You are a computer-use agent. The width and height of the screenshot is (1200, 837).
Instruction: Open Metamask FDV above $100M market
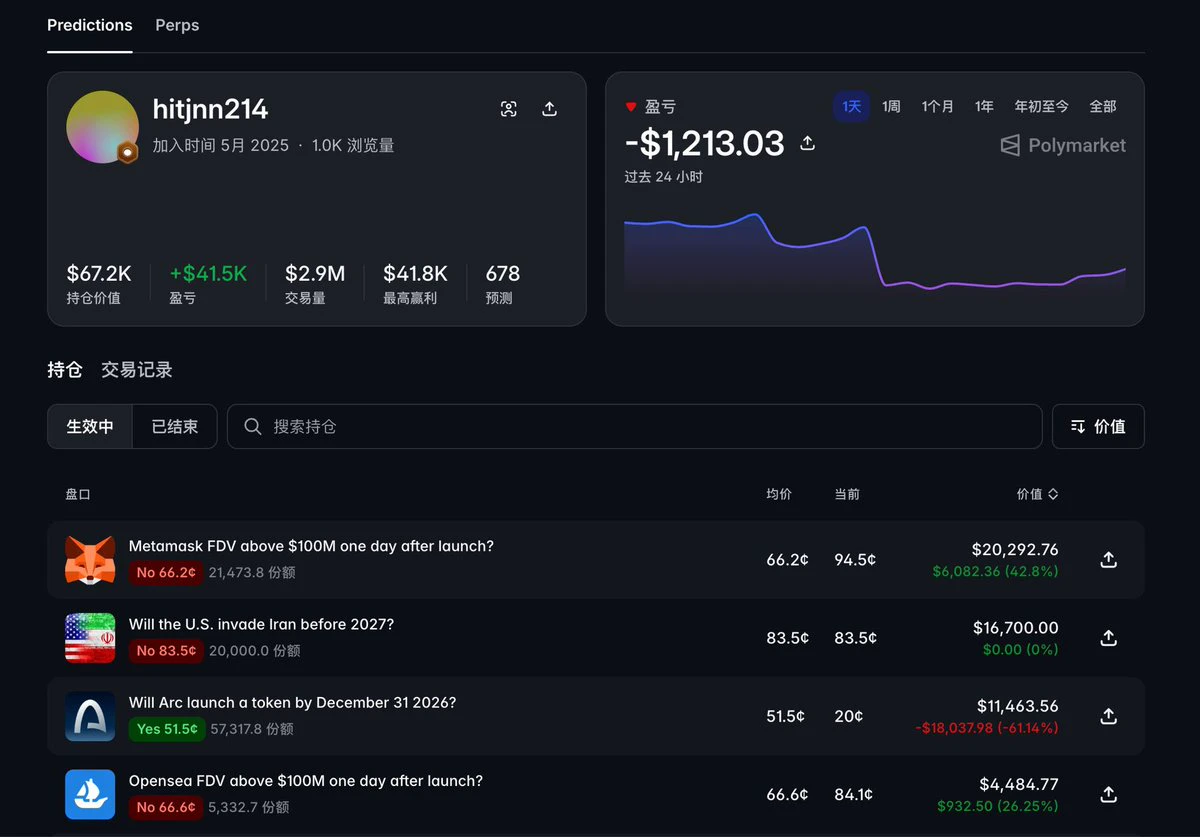tap(311, 546)
